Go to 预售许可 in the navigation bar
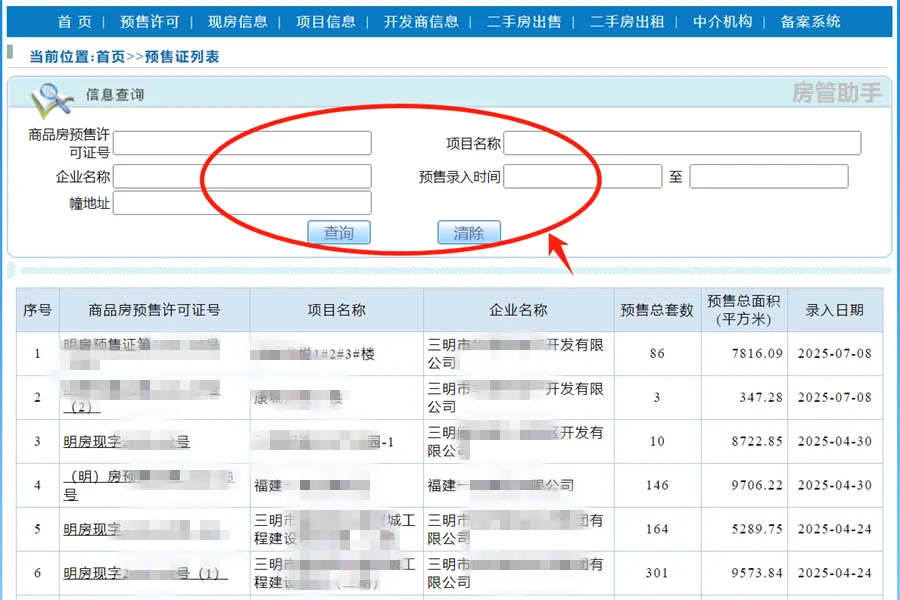 [x=149, y=22]
